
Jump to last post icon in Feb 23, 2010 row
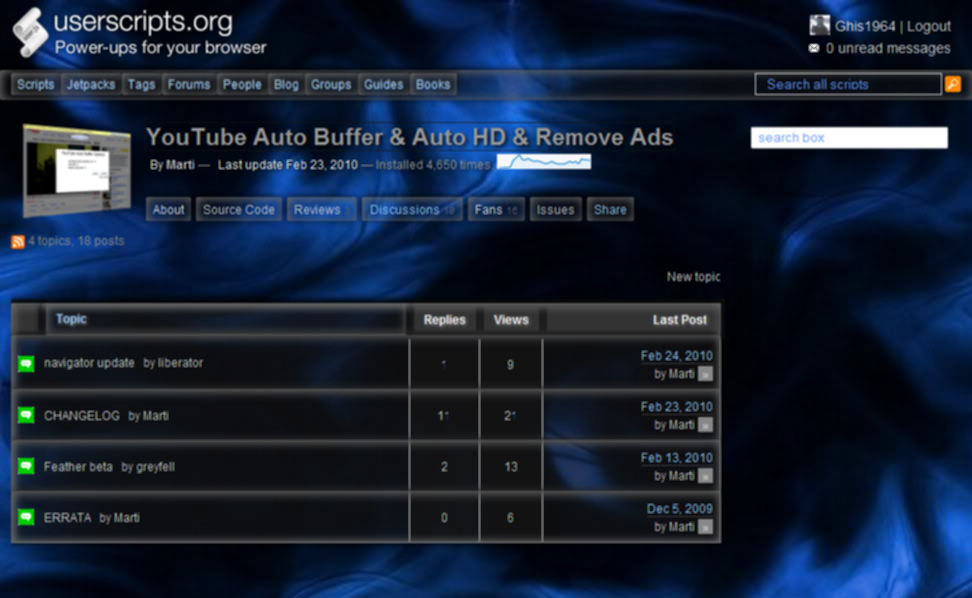pos(705,424)
